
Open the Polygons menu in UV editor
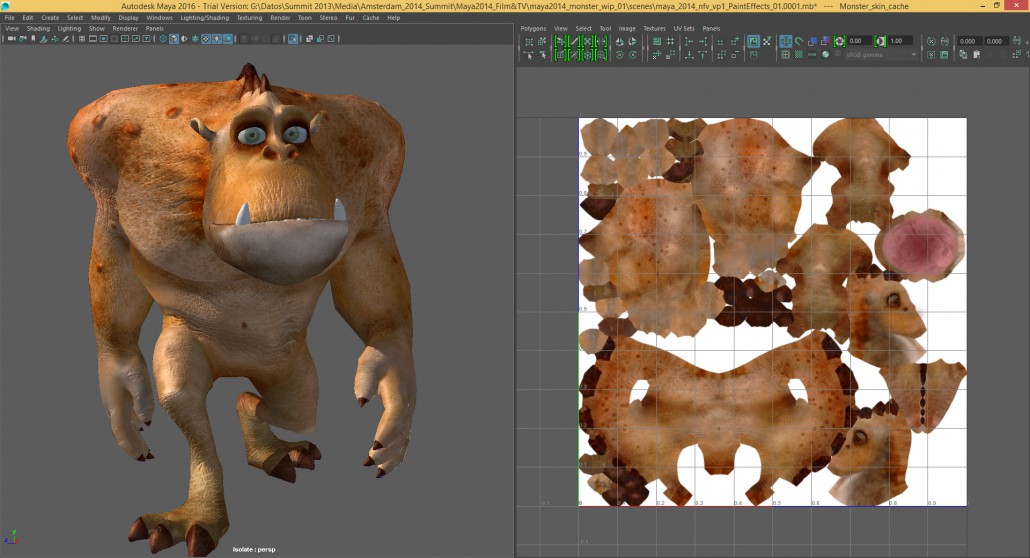(x=533, y=29)
